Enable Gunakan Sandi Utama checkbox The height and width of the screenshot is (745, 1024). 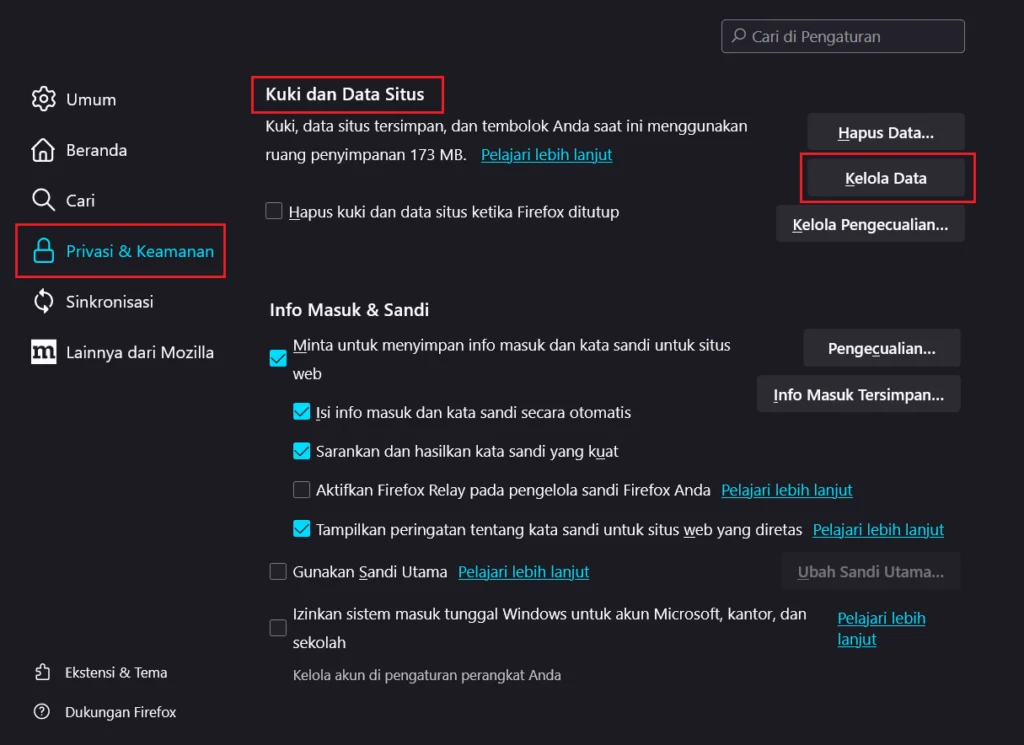278,571
